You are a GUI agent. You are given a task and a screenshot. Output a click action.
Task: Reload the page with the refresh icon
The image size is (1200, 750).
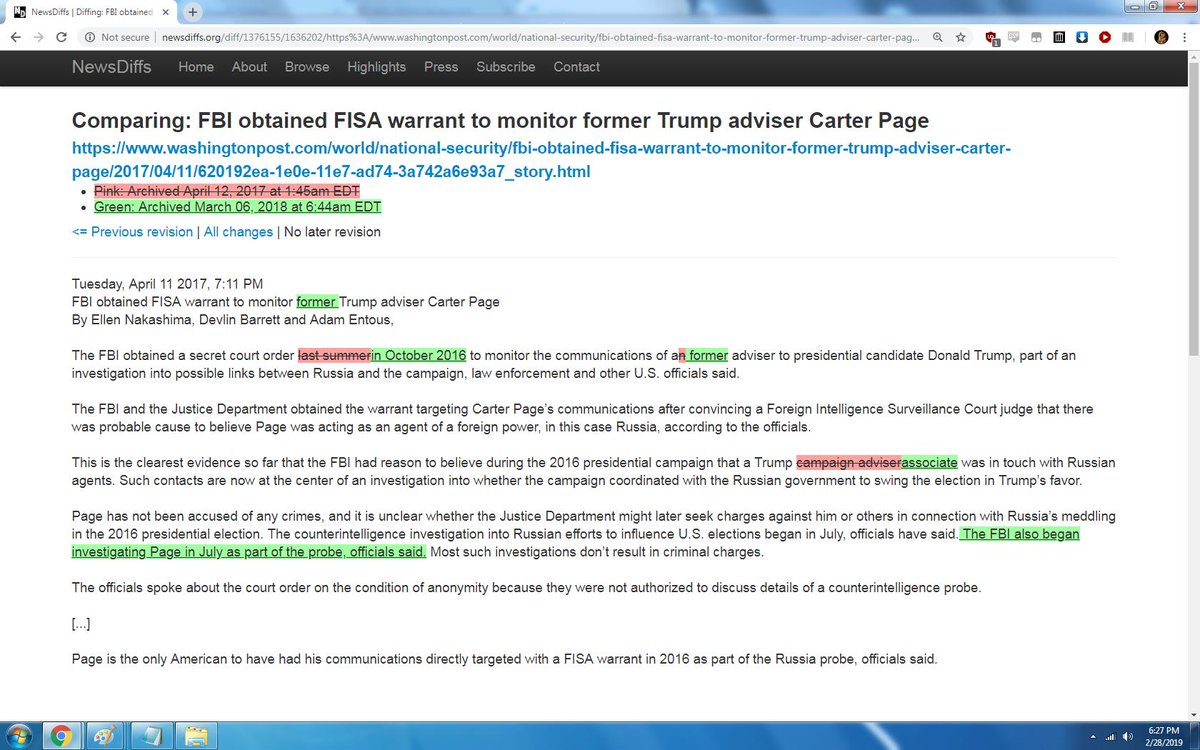[62, 37]
